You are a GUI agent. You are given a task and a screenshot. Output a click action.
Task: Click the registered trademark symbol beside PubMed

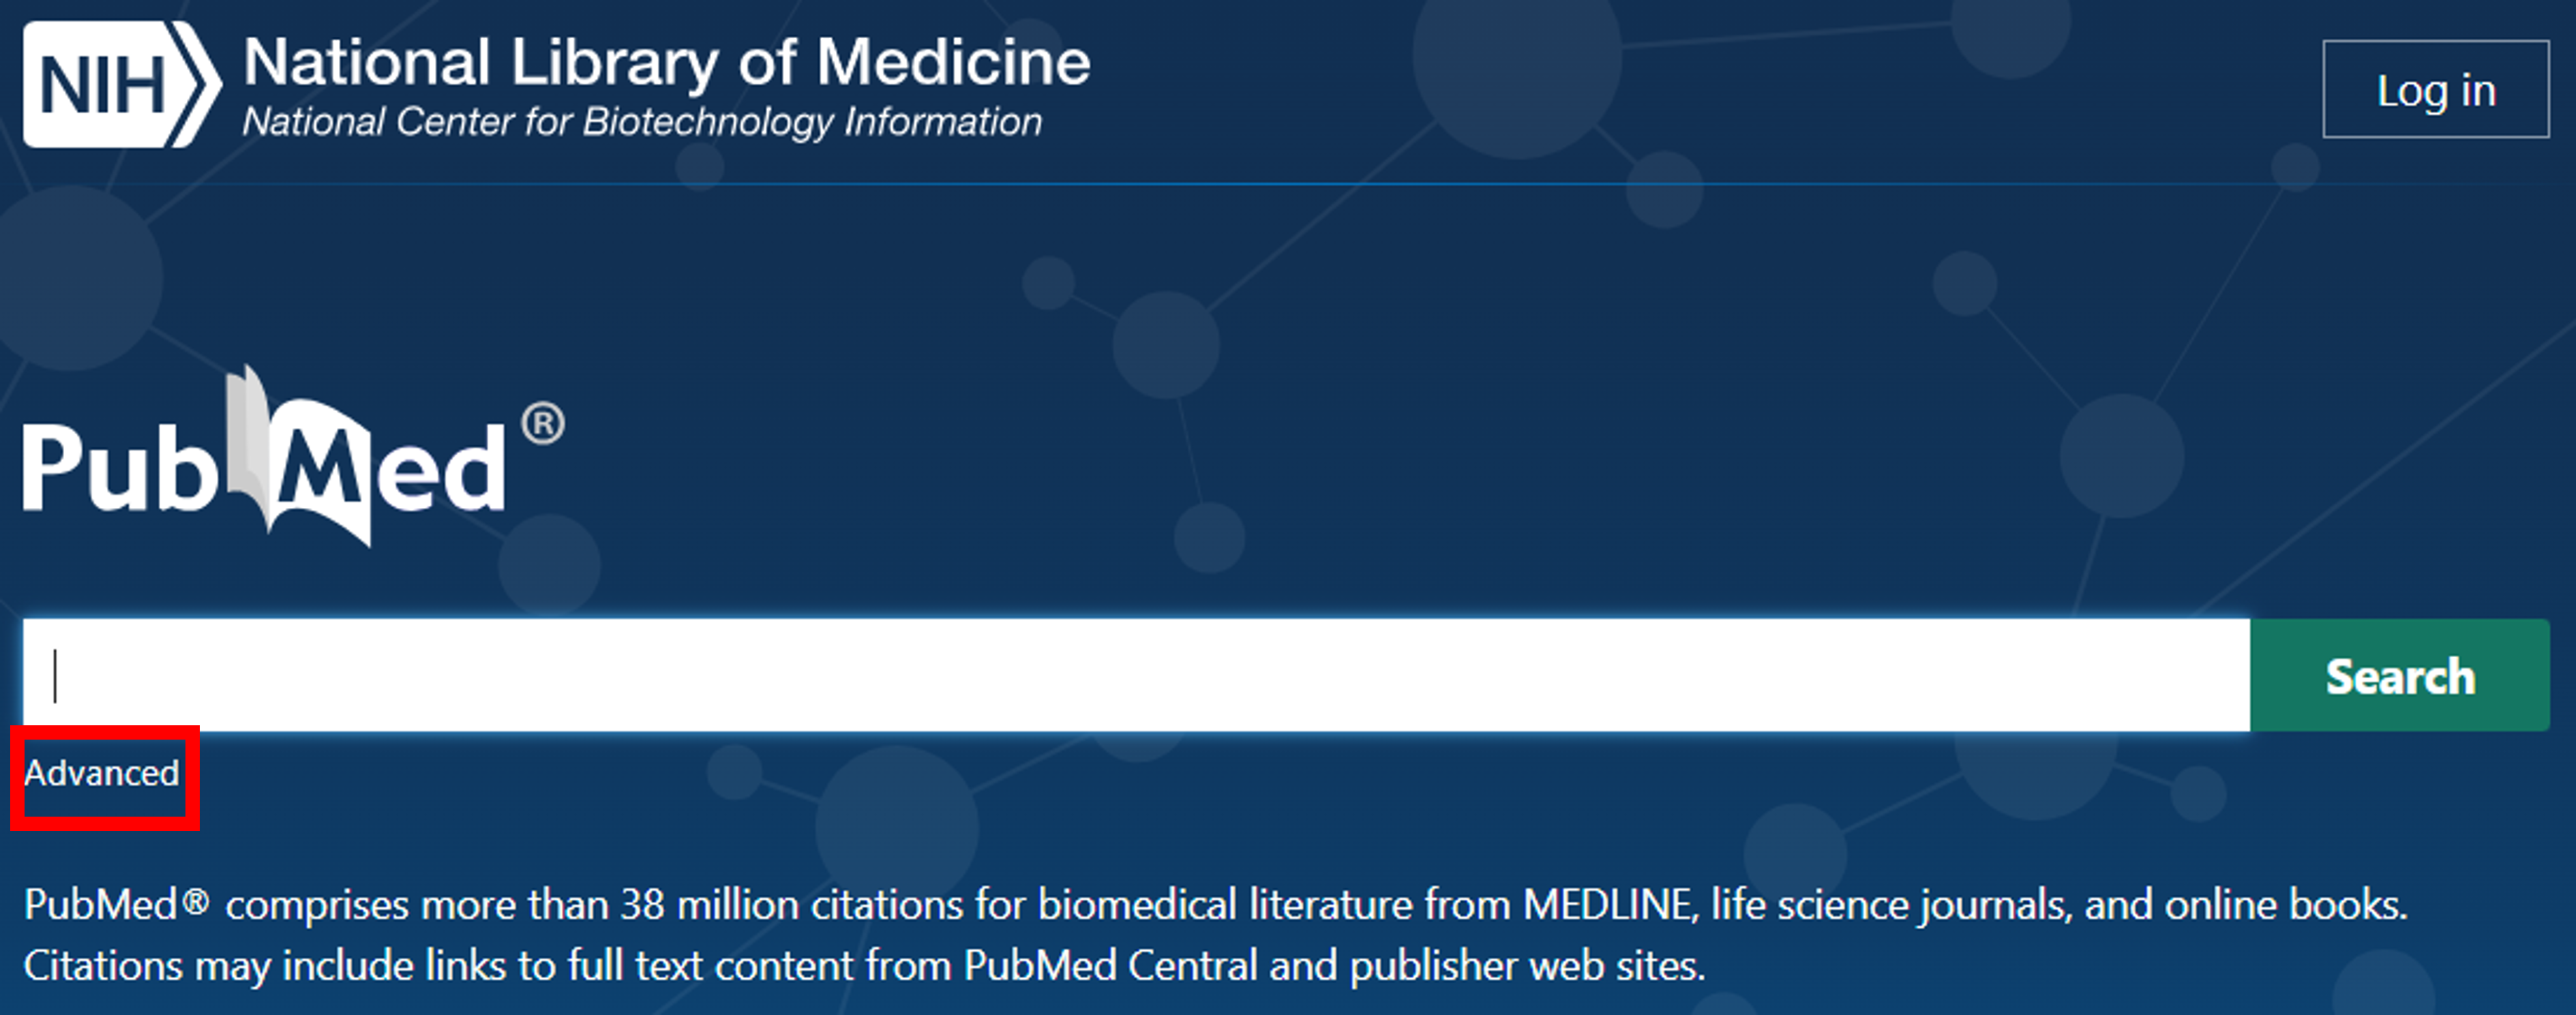543,424
